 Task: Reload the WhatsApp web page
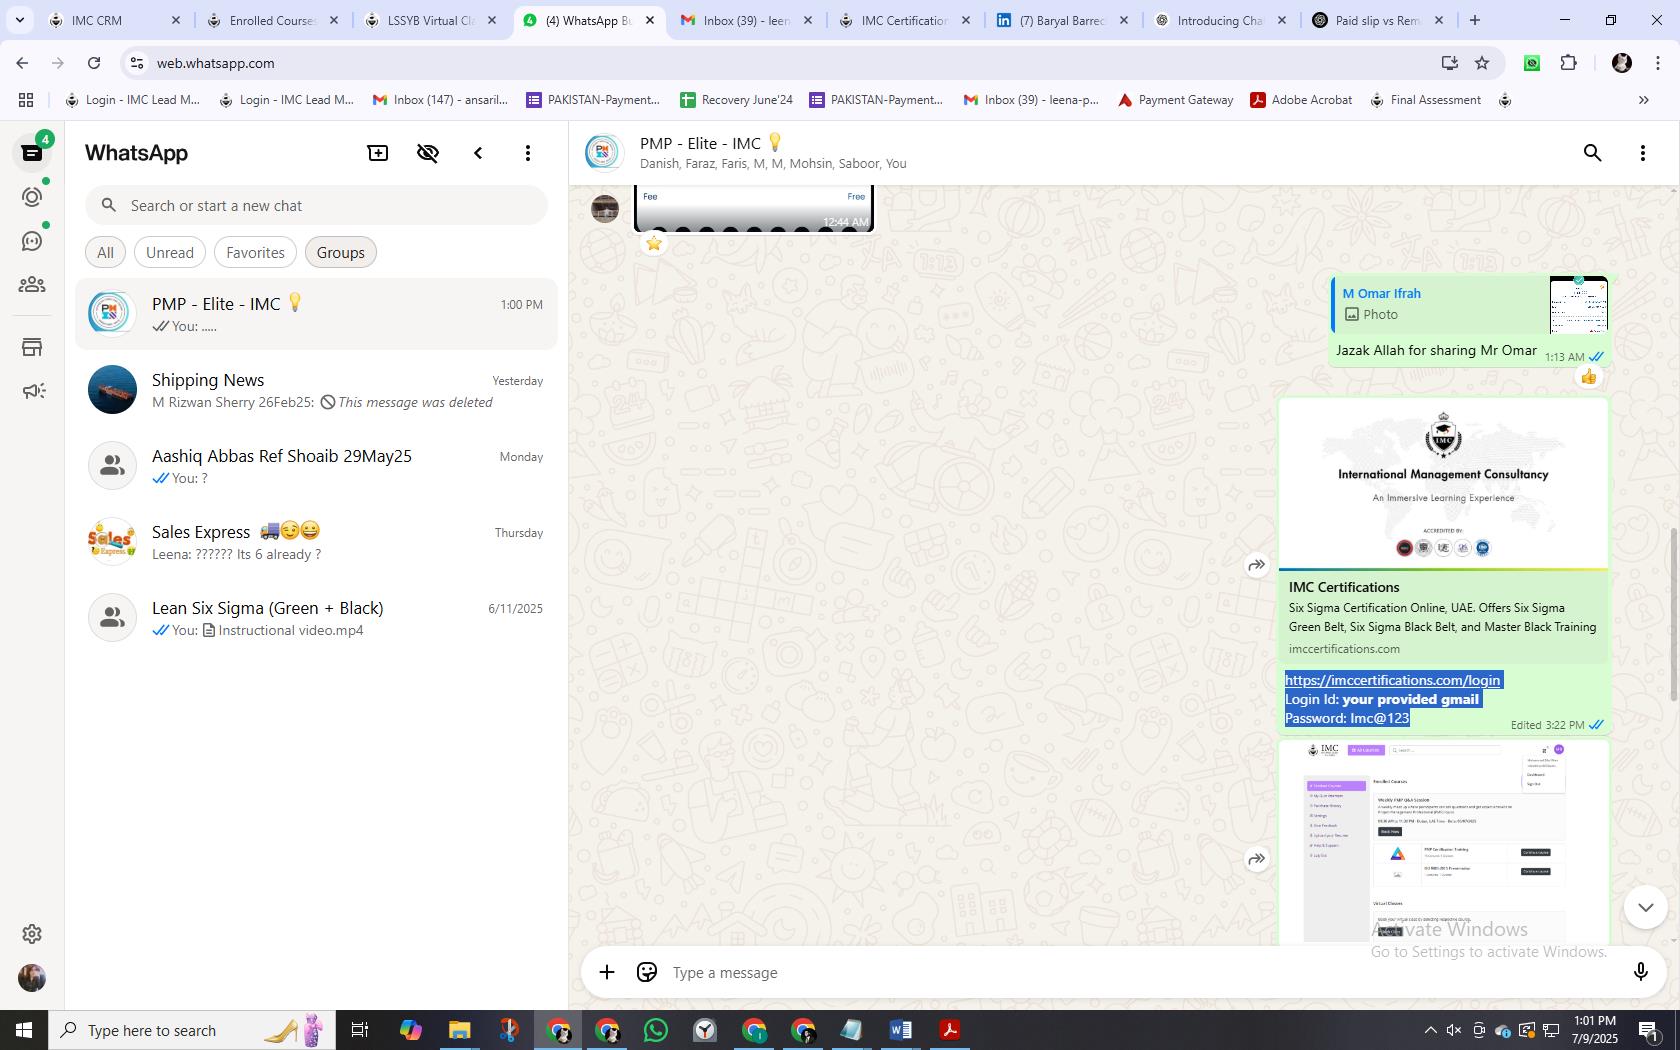94,63
